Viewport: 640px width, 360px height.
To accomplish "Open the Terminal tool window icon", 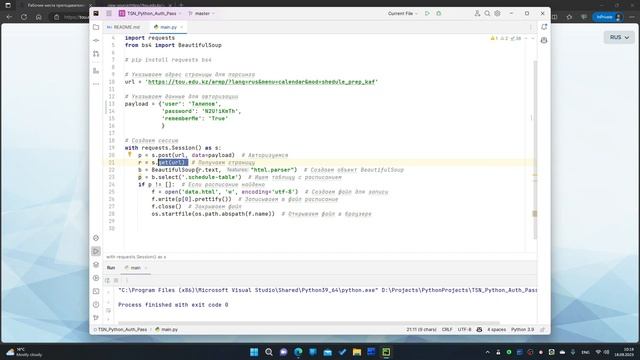I will 96,291.
